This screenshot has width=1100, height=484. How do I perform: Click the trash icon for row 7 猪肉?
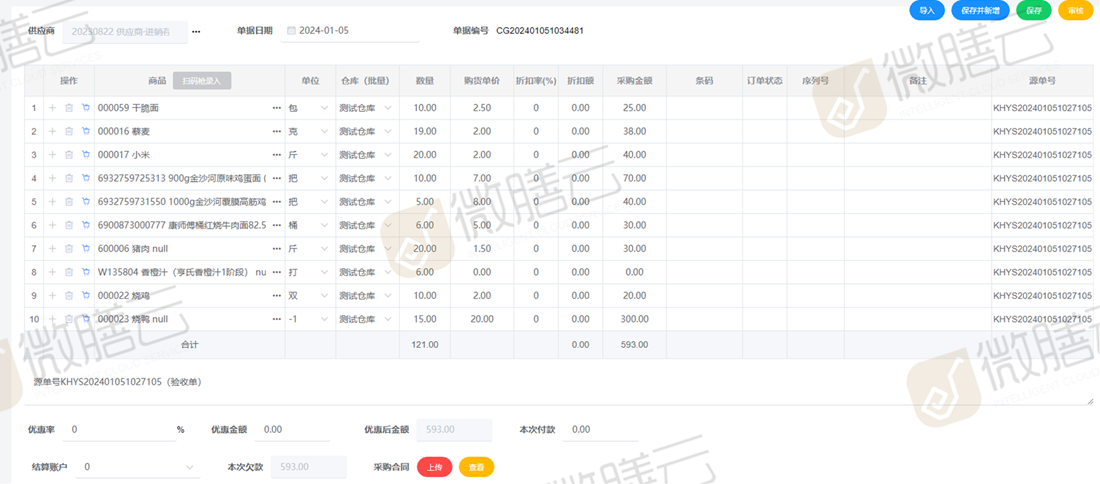tap(69, 249)
